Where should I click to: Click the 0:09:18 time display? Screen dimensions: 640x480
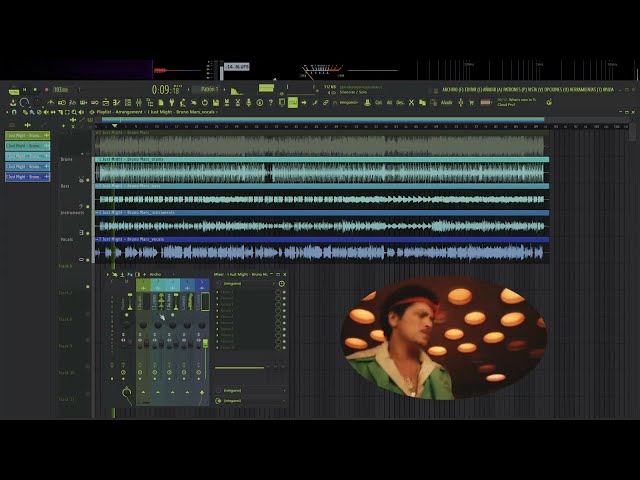pos(167,90)
